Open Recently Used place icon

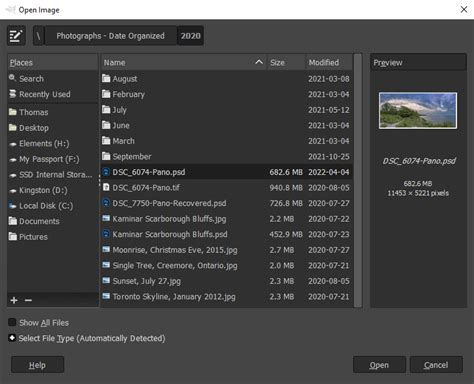click(13, 94)
